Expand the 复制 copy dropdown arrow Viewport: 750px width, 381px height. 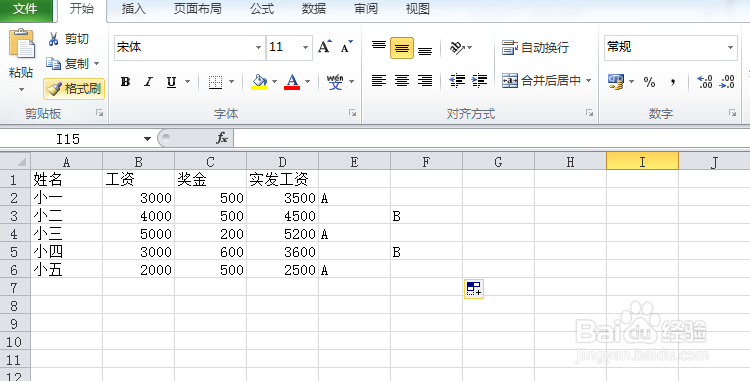(97, 63)
